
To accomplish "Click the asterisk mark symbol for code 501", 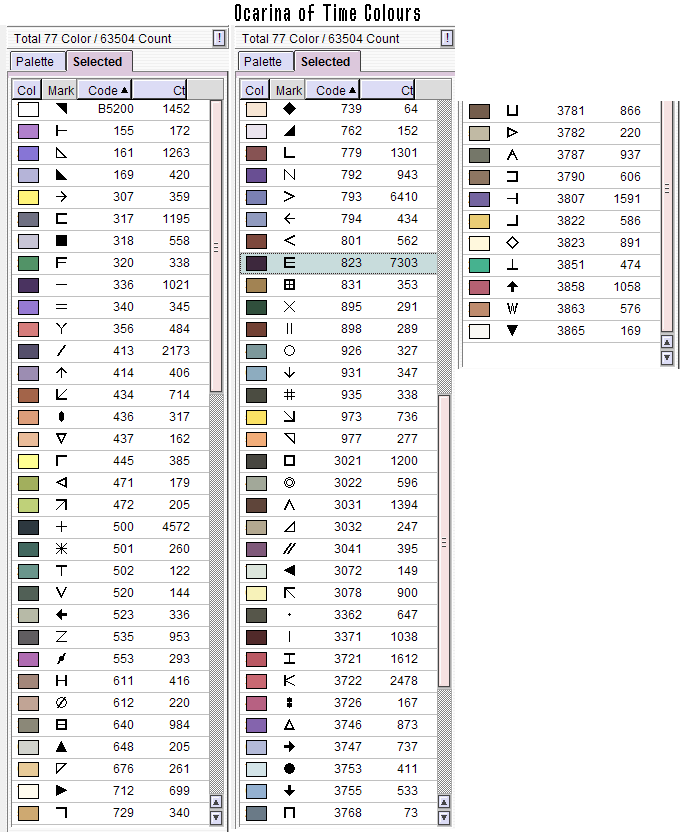I will coord(62,549).
